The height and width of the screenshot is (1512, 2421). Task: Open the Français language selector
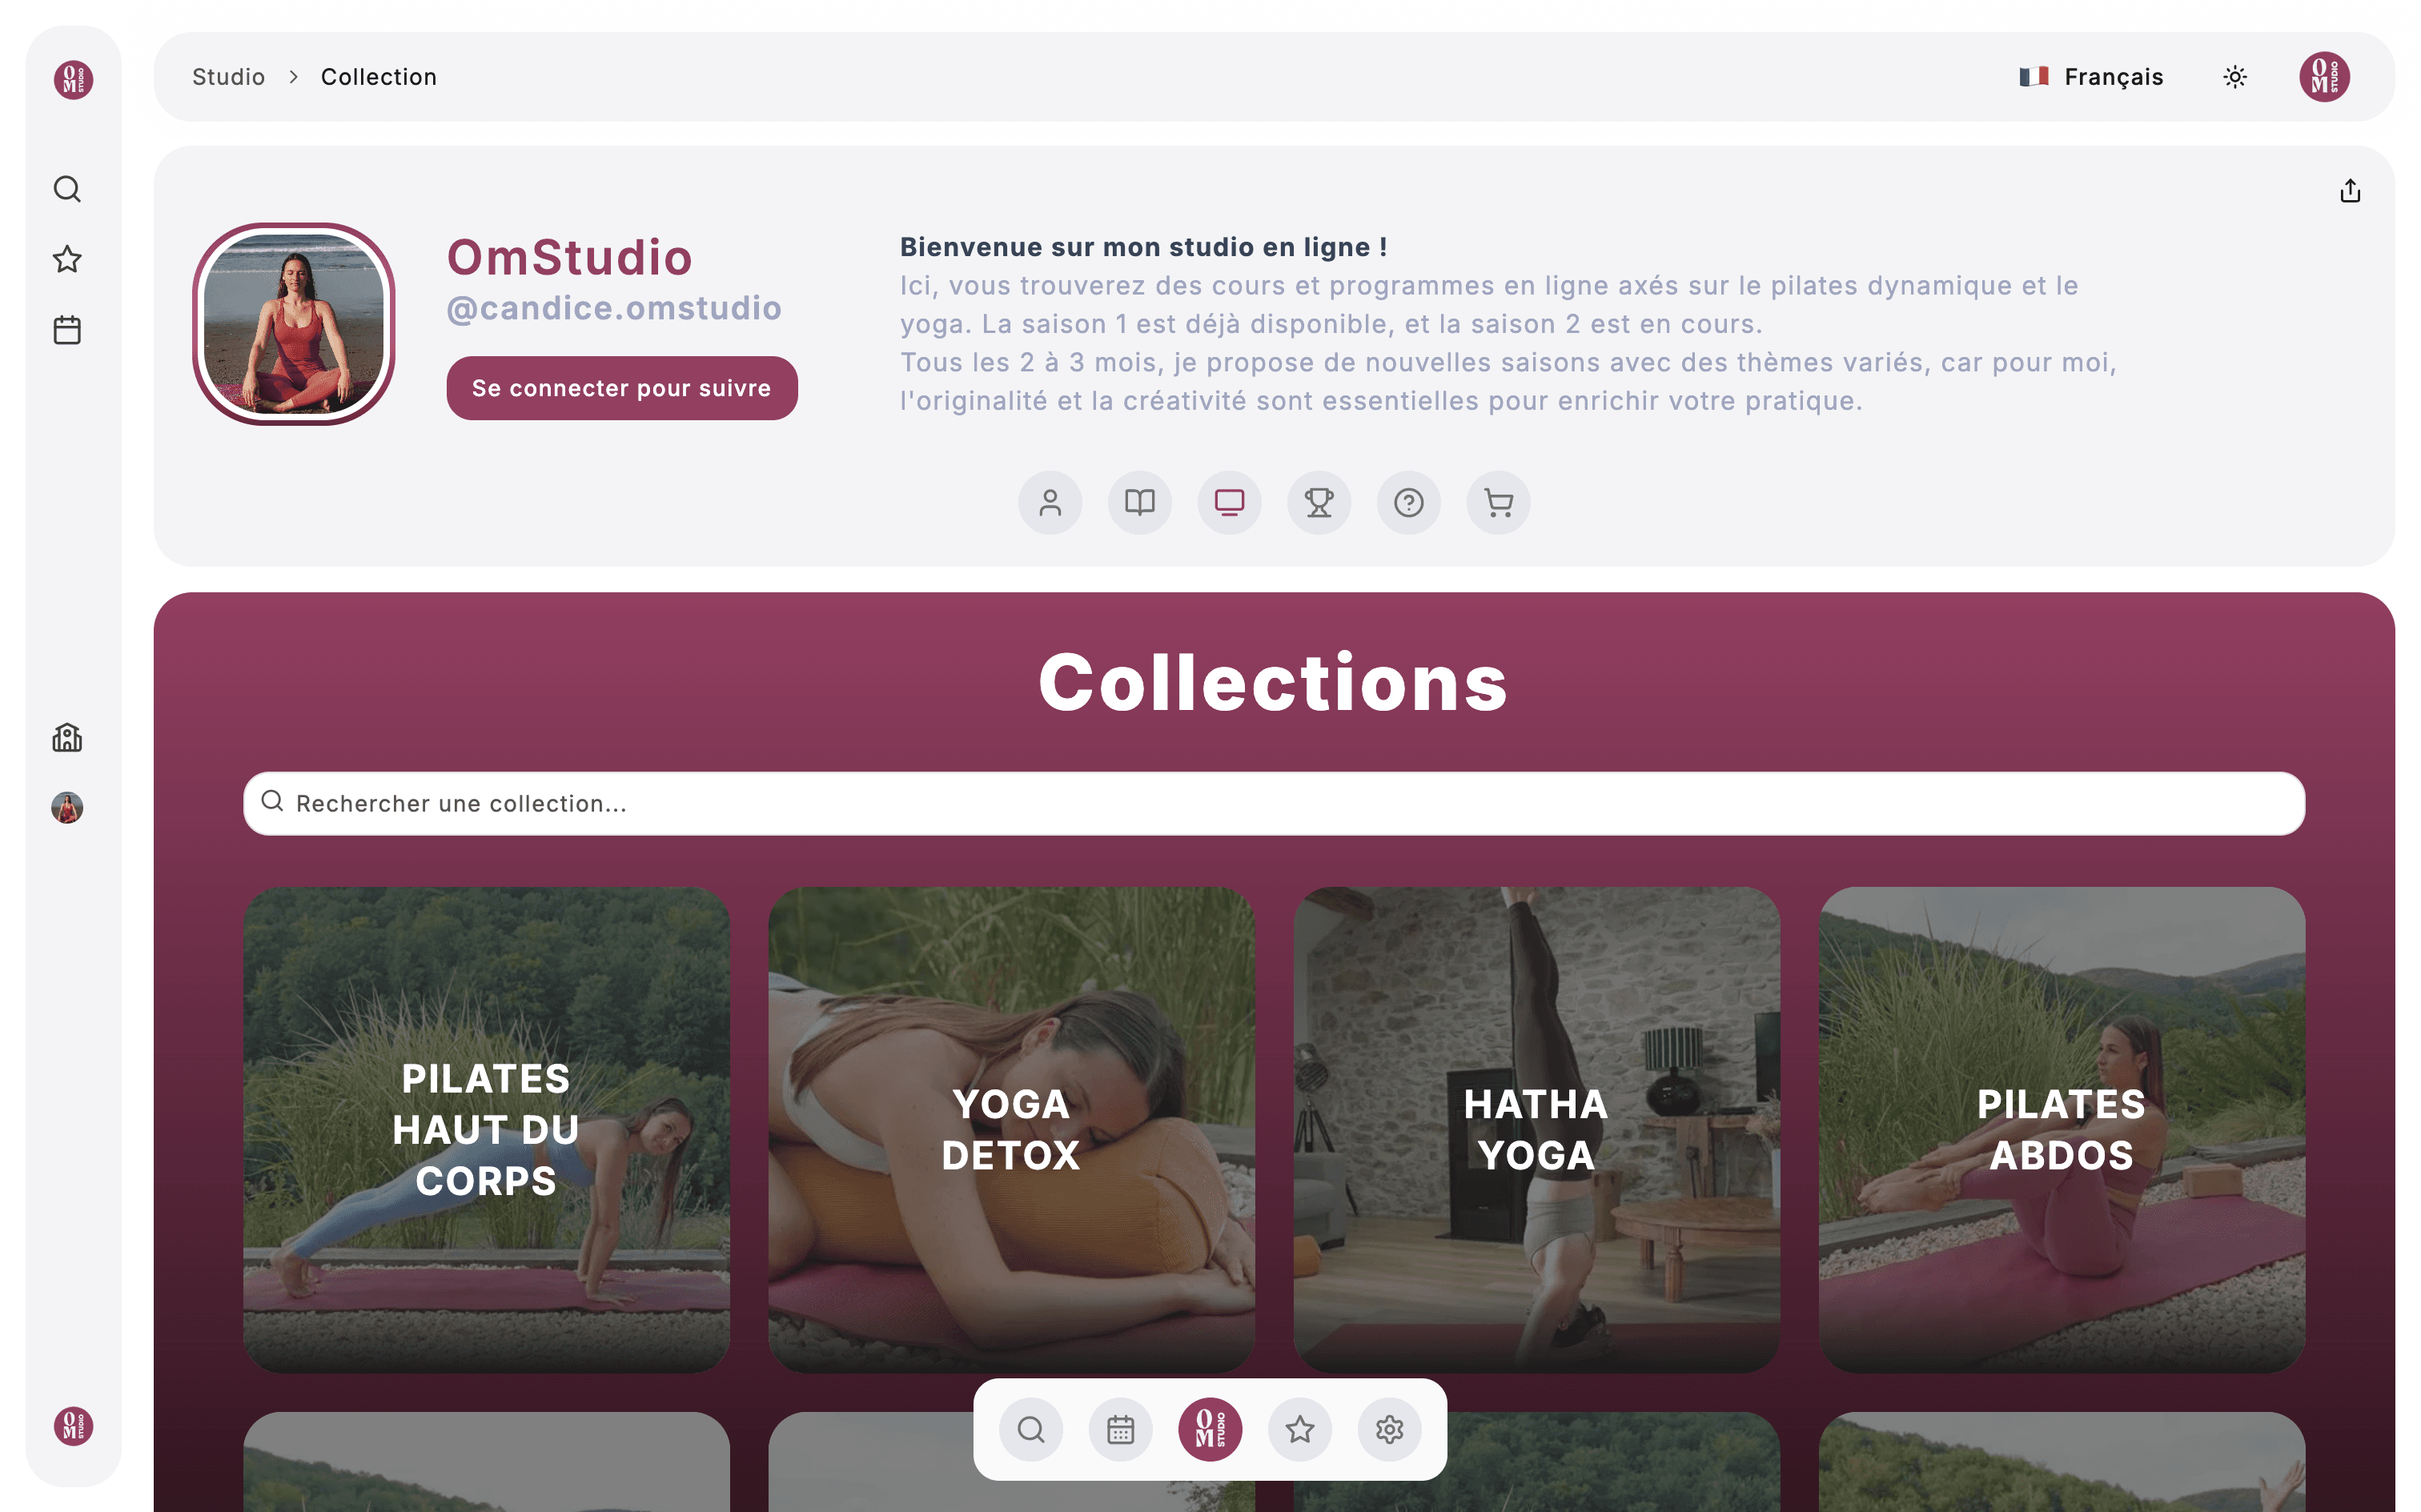[x=2091, y=77]
